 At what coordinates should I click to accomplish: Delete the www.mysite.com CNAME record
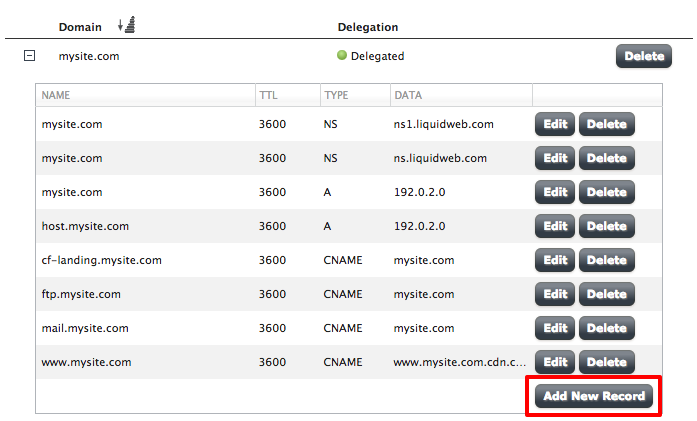606,362
